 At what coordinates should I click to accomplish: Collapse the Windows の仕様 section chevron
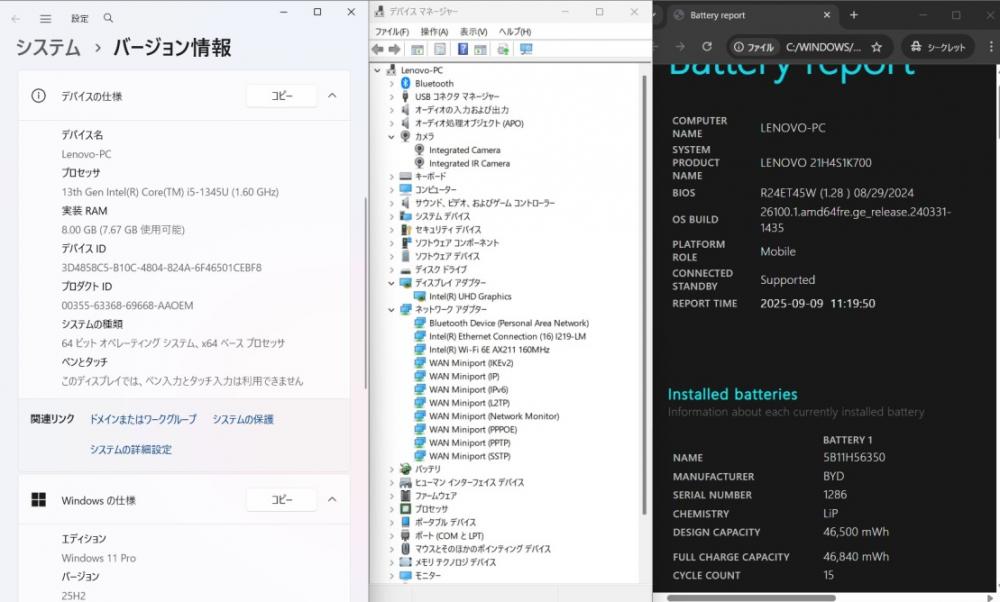(332, 500)
